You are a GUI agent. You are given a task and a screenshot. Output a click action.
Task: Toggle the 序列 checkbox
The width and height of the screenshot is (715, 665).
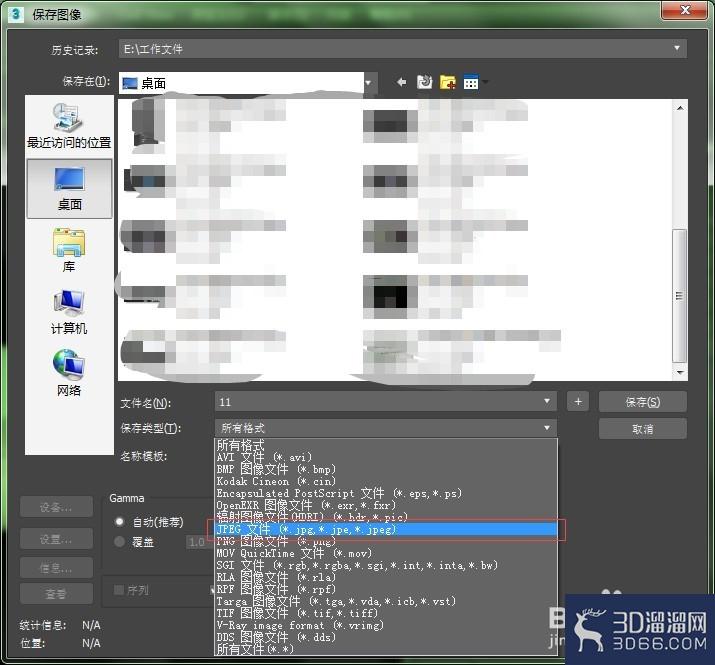(x=119, y=590)
